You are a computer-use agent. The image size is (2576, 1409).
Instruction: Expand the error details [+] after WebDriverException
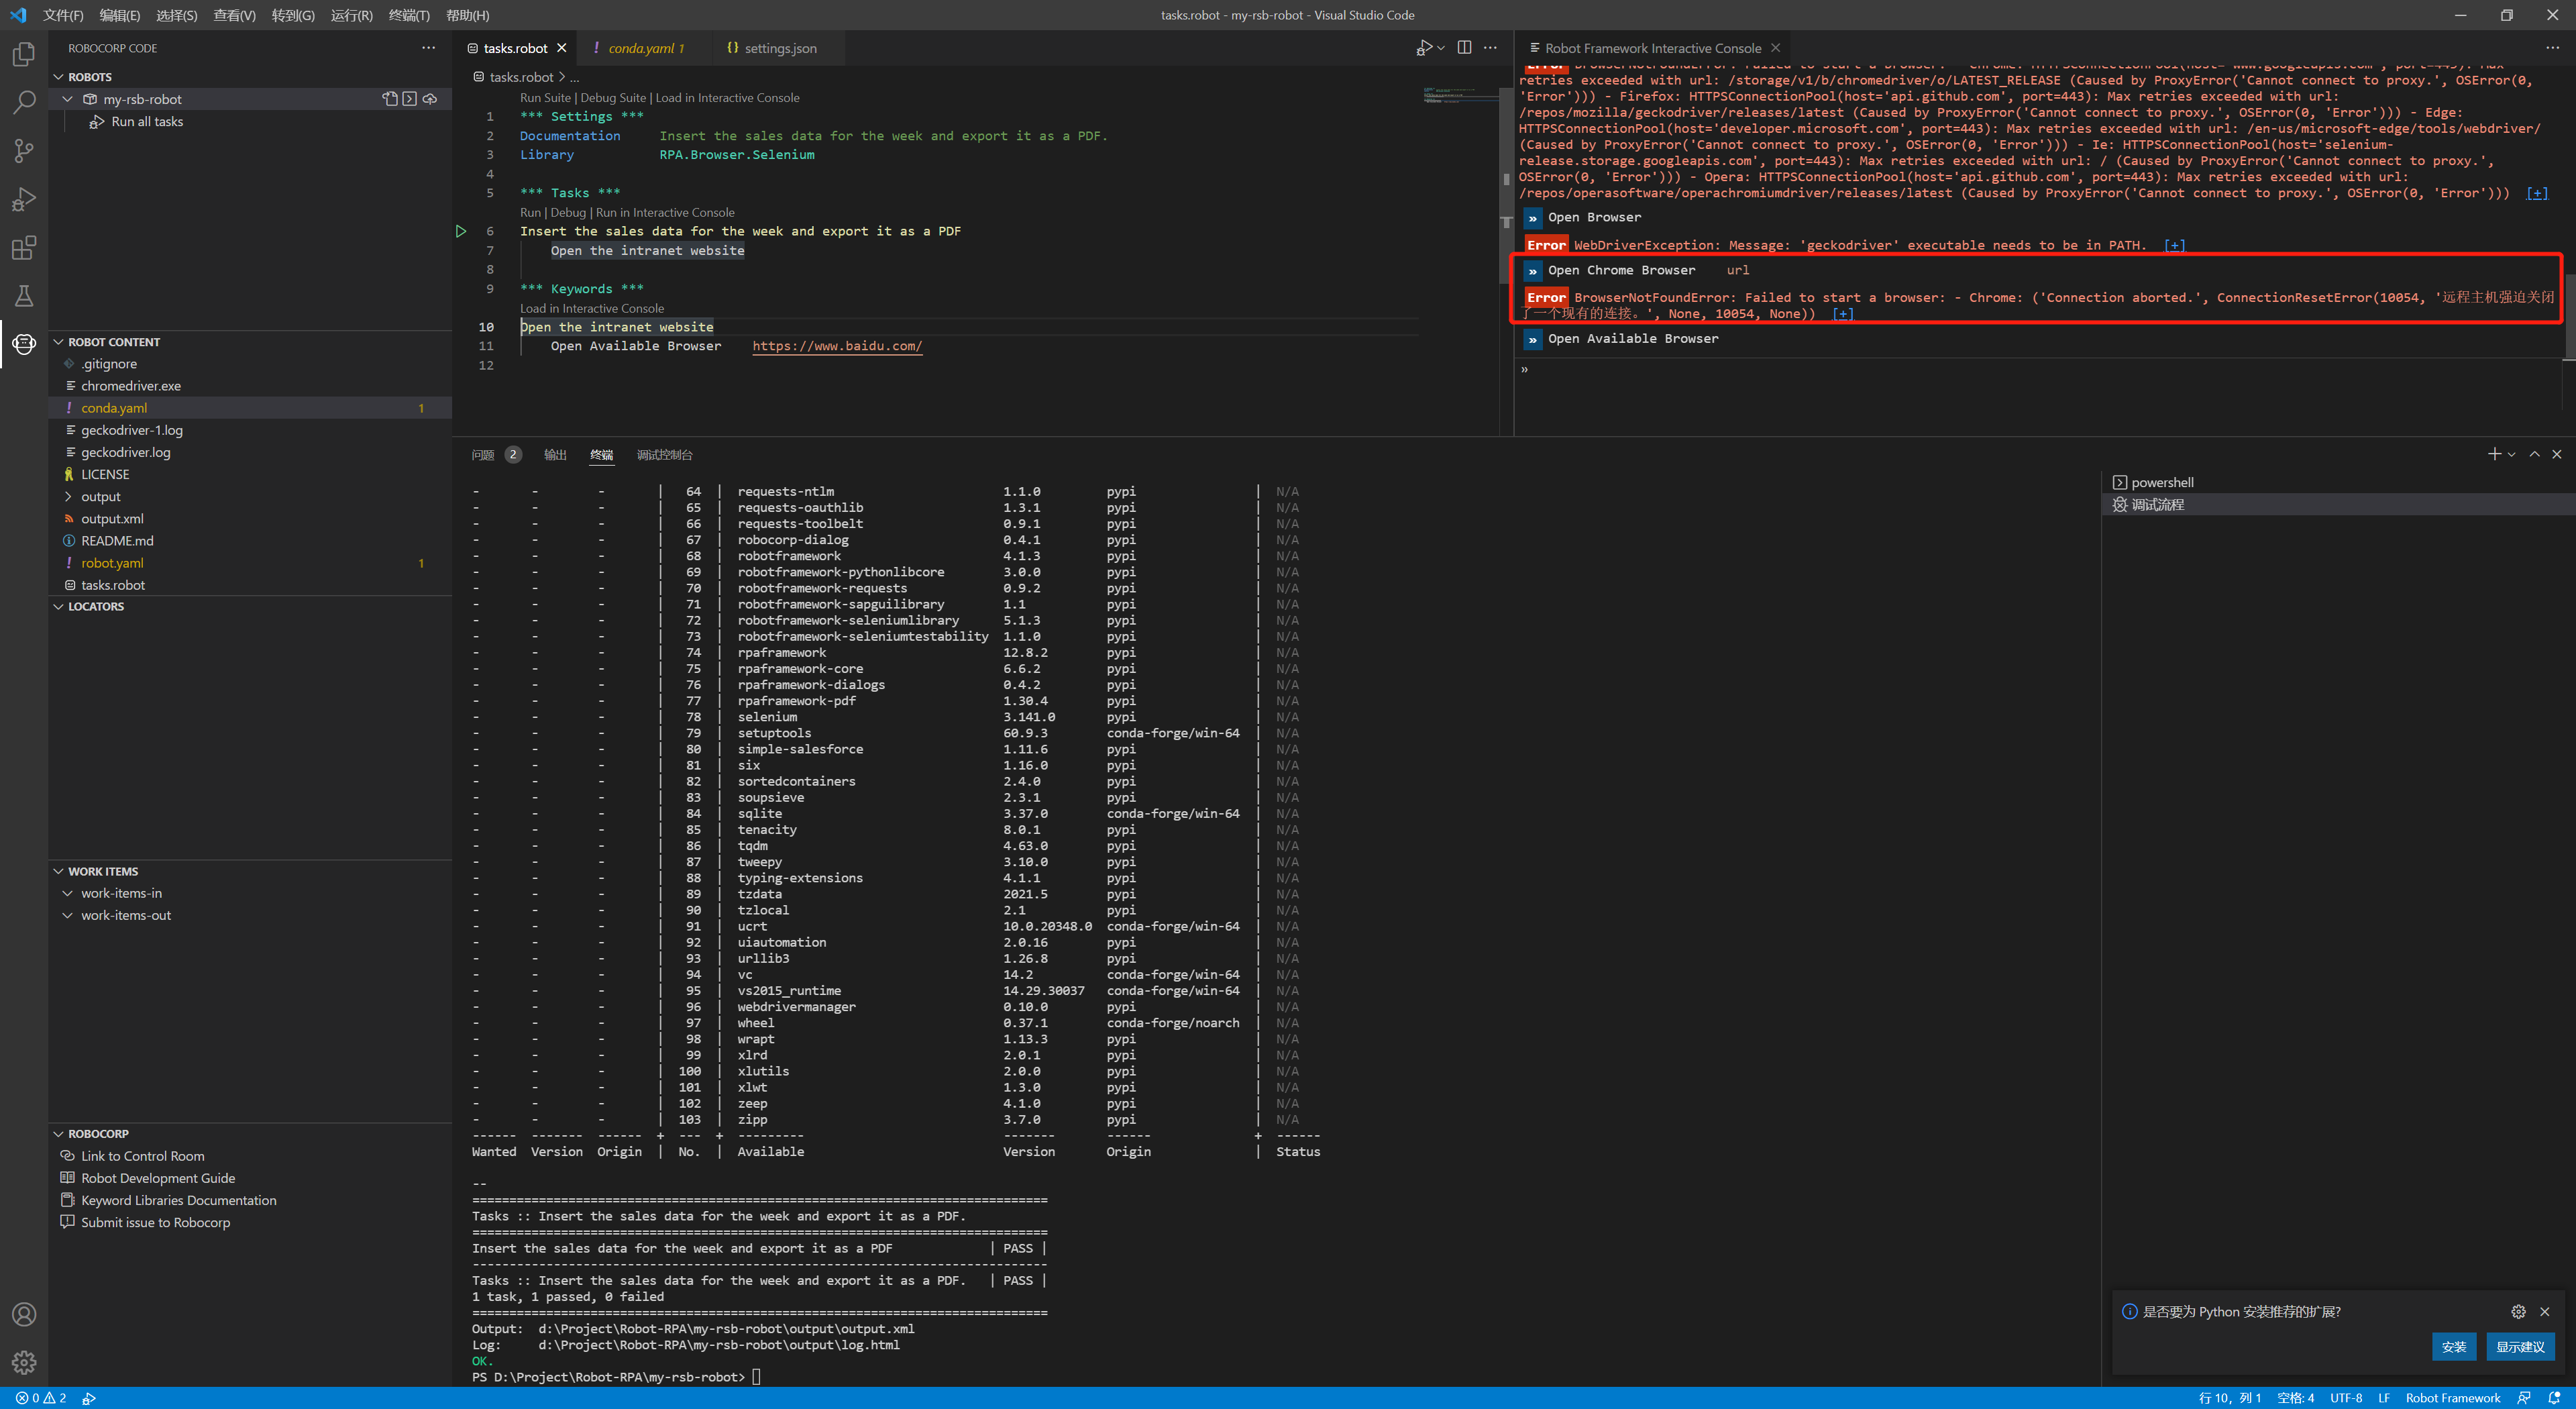[x=2174, y=245]
